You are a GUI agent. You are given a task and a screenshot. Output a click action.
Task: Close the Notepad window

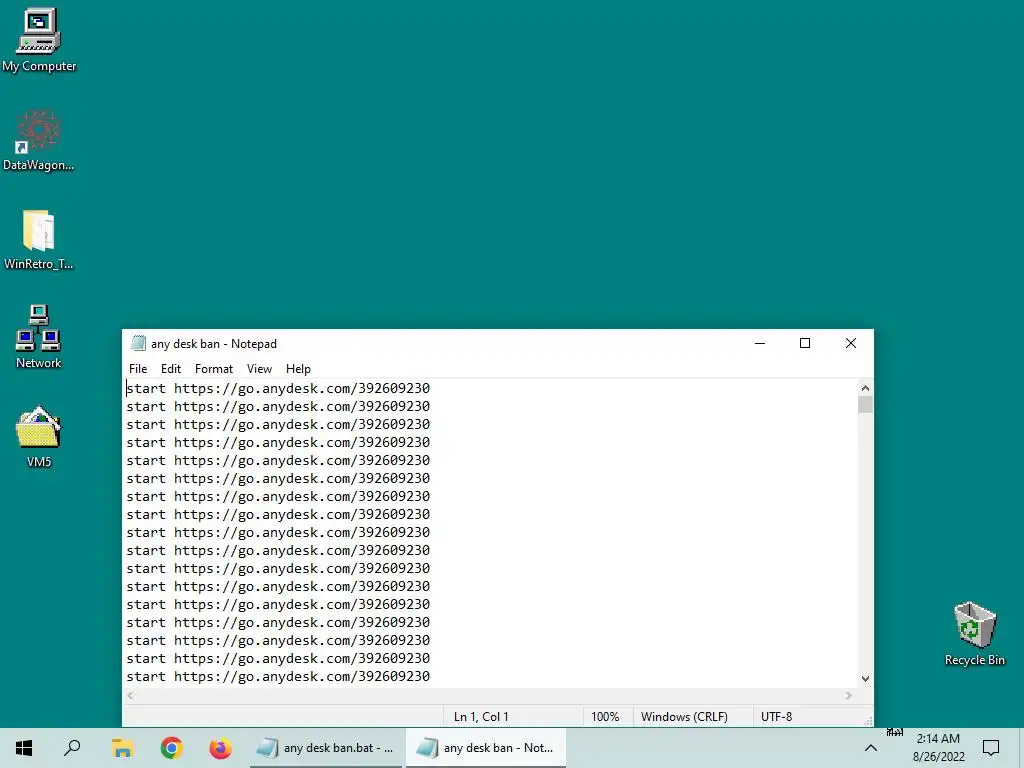(x=850, y=344)
